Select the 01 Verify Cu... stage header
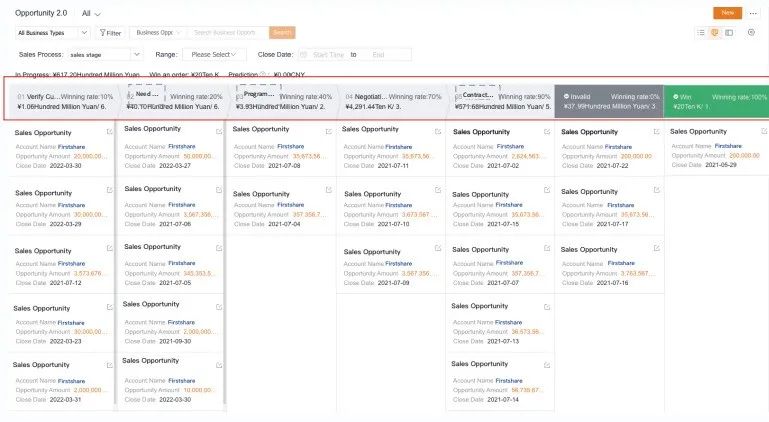The width and height of the screenshot is (769, 422). [64, 102]
